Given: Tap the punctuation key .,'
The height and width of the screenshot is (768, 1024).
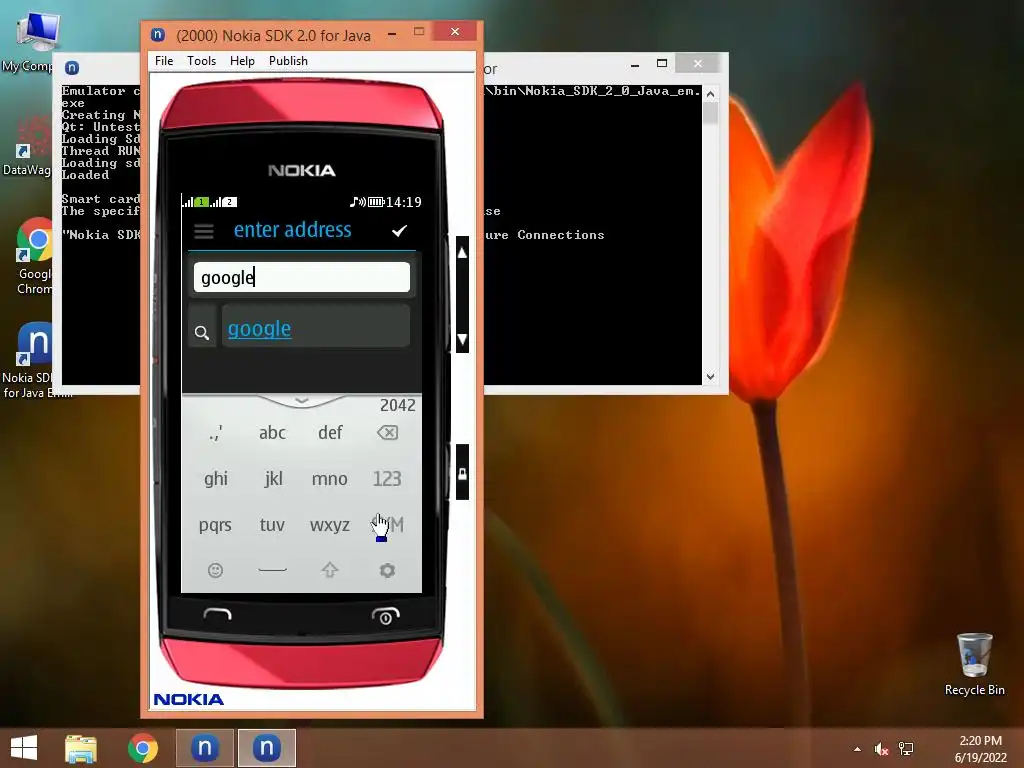Looking at the screenshot, I should [x=216, y=432].
